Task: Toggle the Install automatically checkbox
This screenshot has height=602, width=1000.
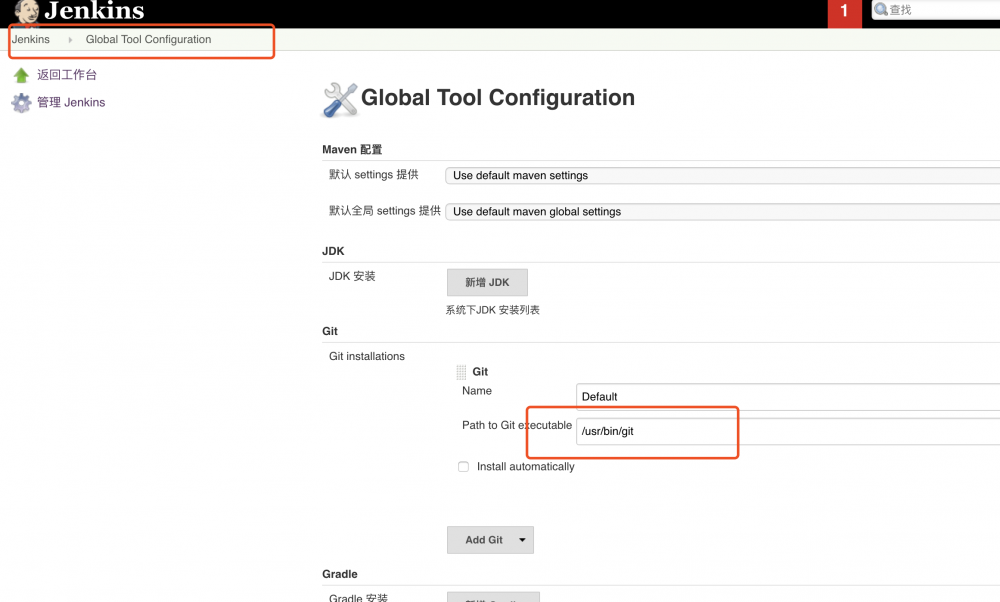Action: 464,467
